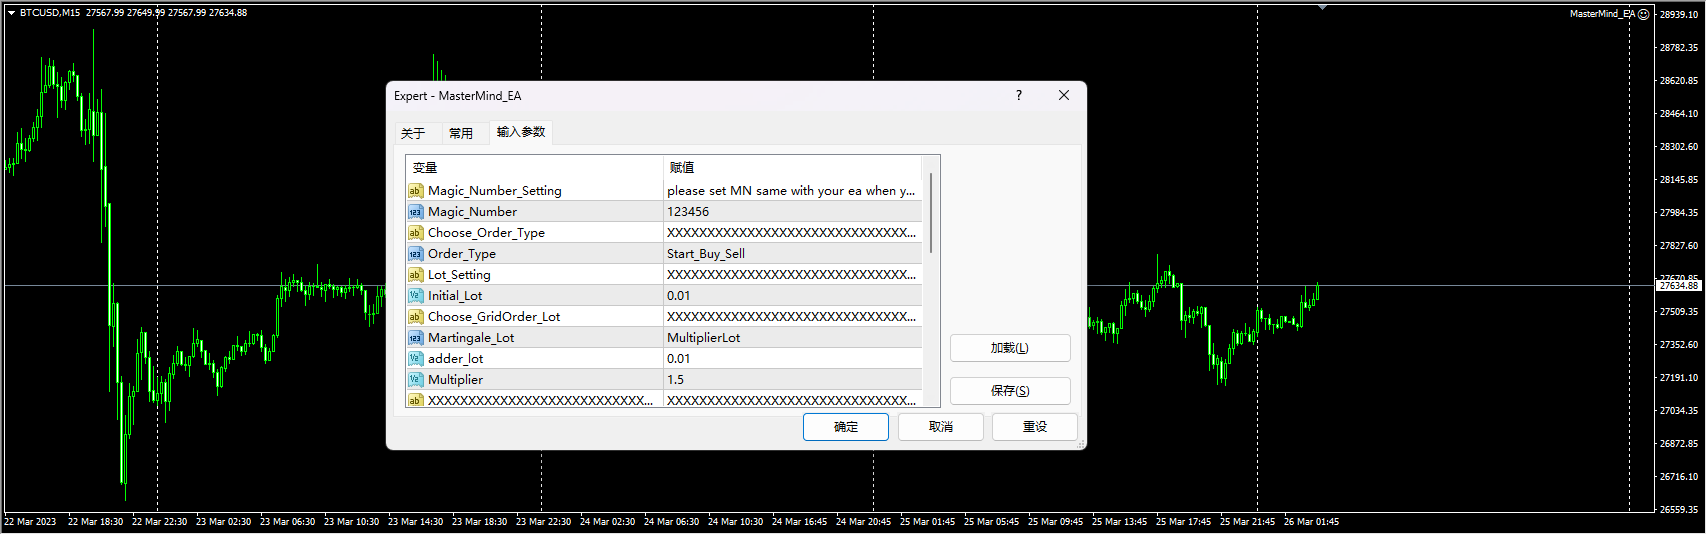
Task: Open the Martingale_Lot value MultiplierLot
Action: pos(792,338)
